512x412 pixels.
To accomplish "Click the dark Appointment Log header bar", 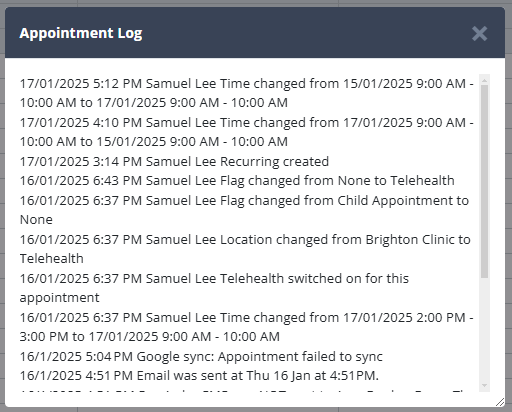I will pyautogui.click(x=255, y=33).
